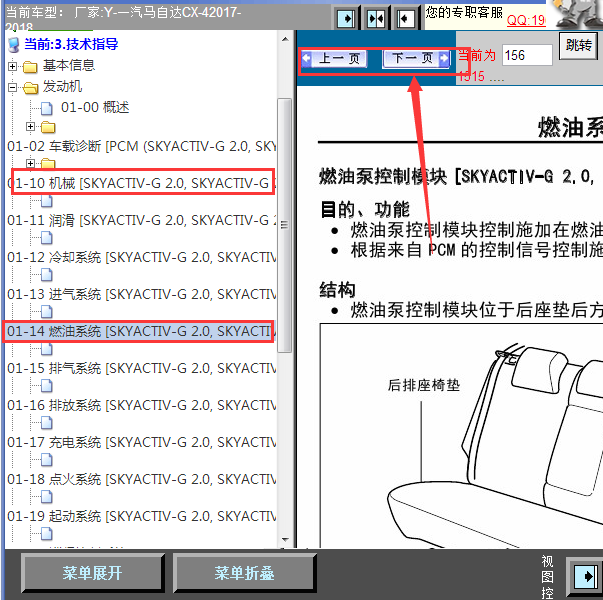
Task: Click the page icon under 01-17 充电系统
Action: [x=47, y=460]
